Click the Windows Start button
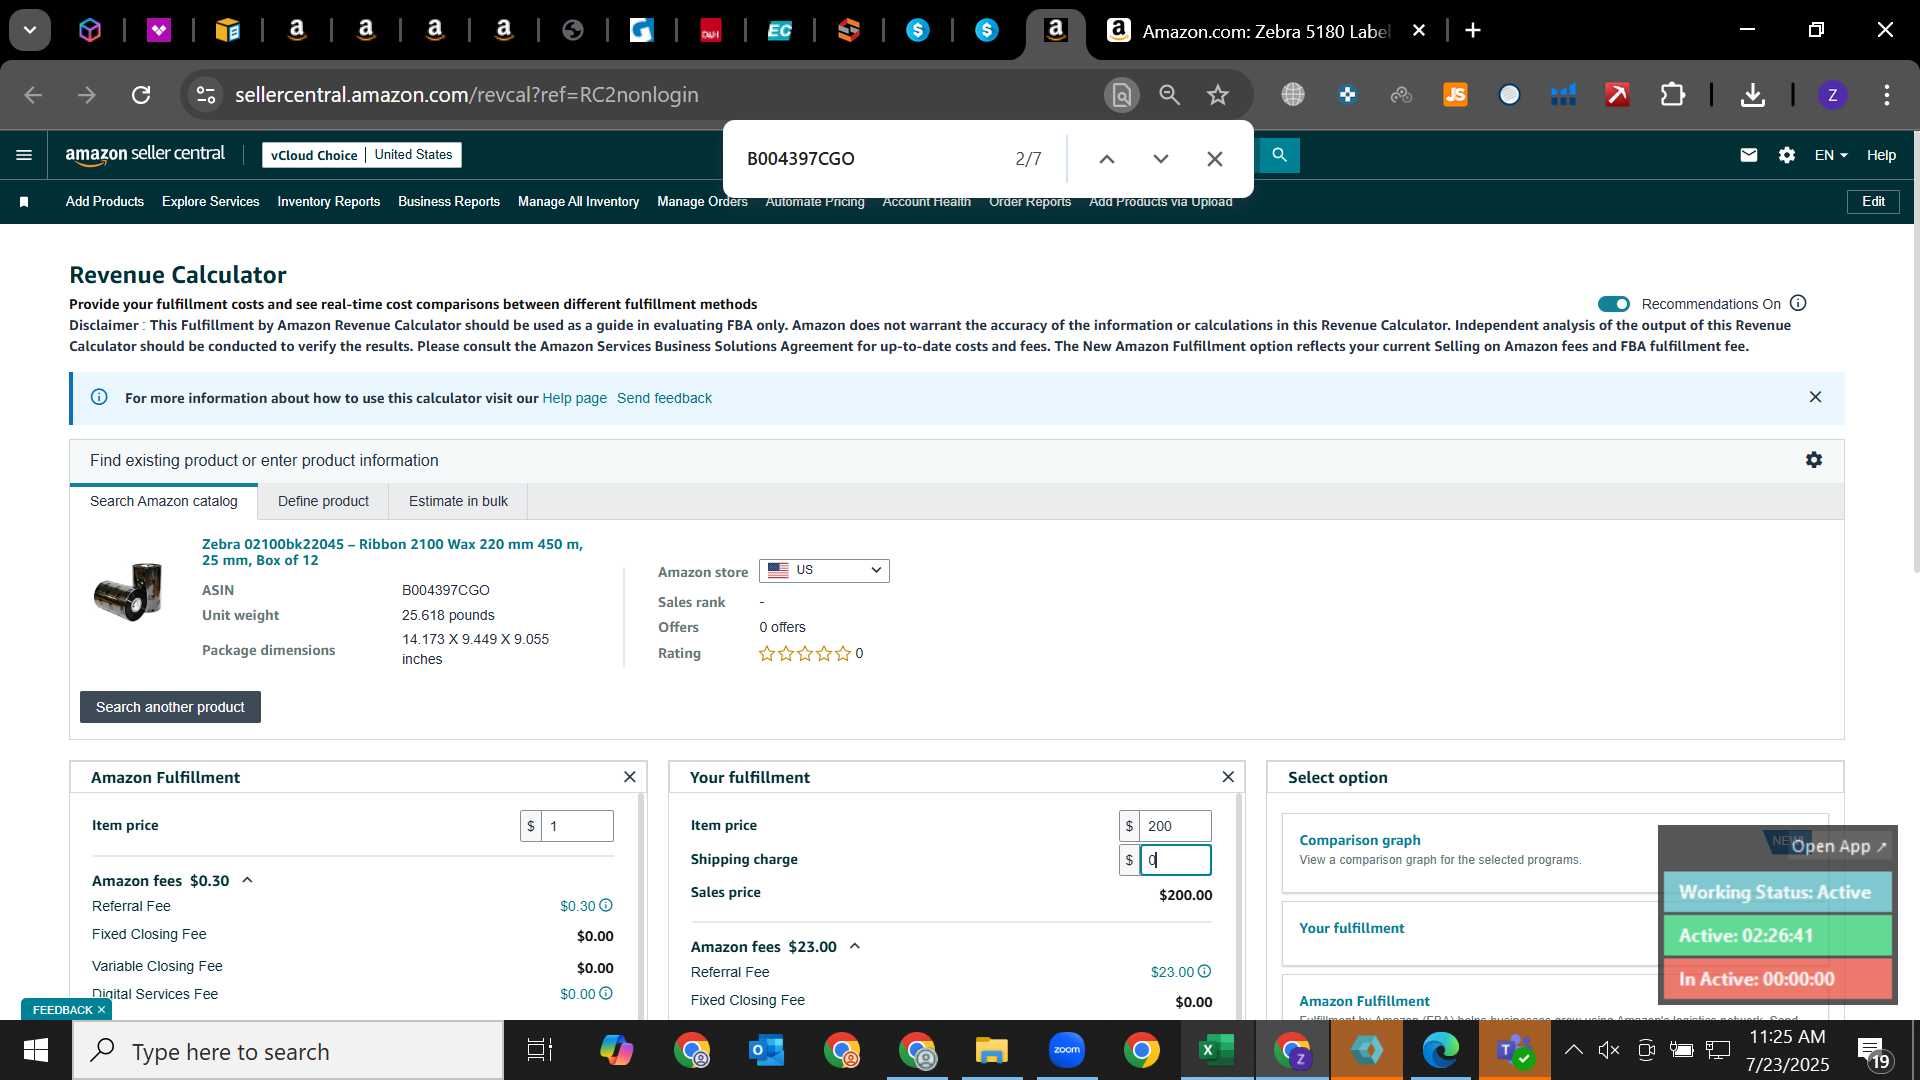Screen dimensions: 1920x1080 (36, 1050)
